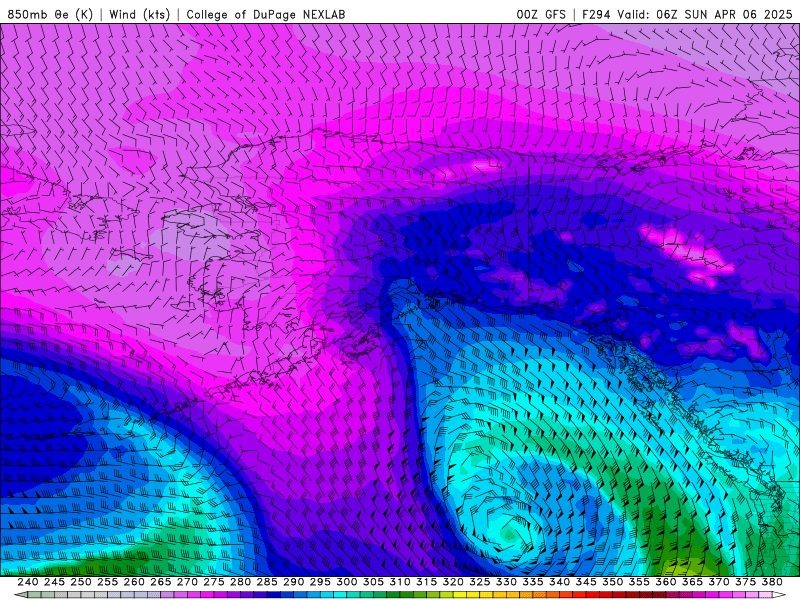
Task: Click the 300 colorbar value
Action: [x=346, y=582]
